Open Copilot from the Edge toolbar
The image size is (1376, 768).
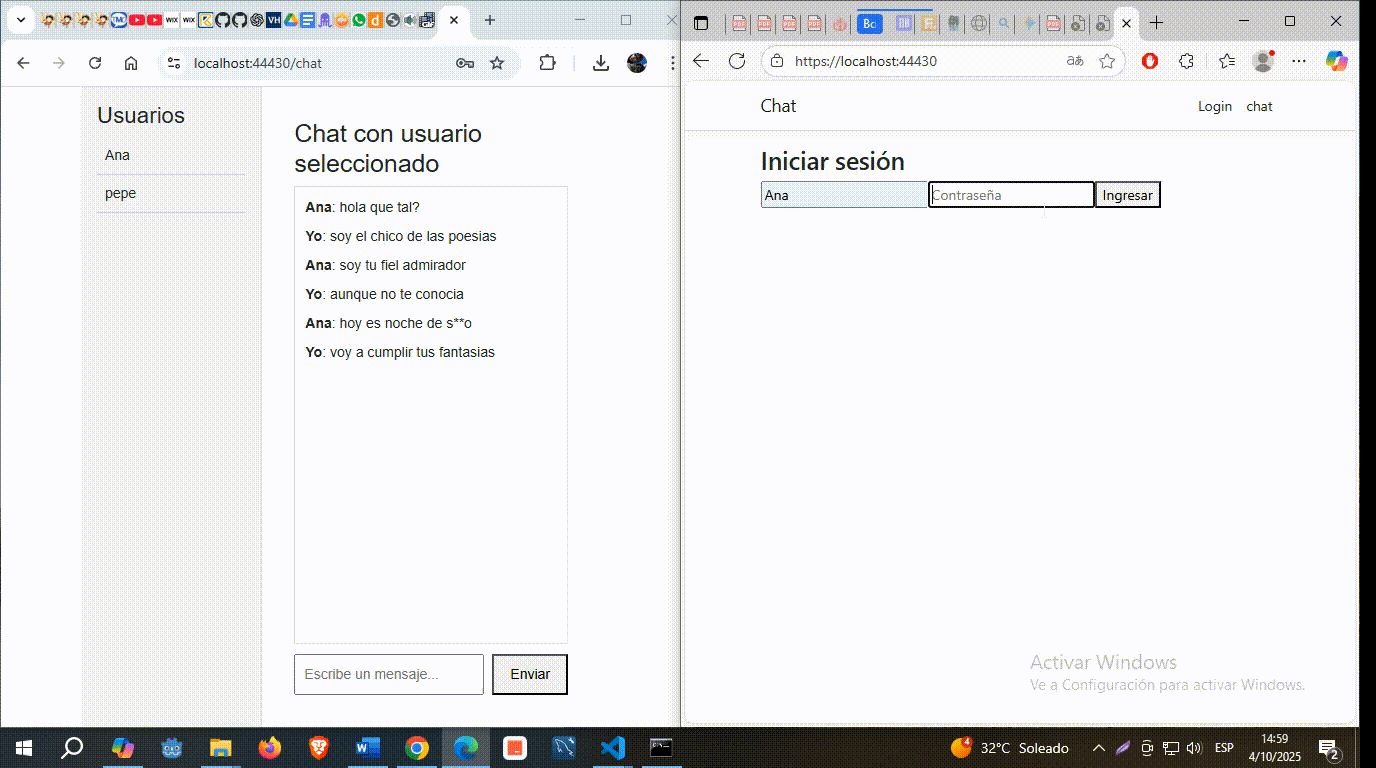click(x=1339, y=61)
